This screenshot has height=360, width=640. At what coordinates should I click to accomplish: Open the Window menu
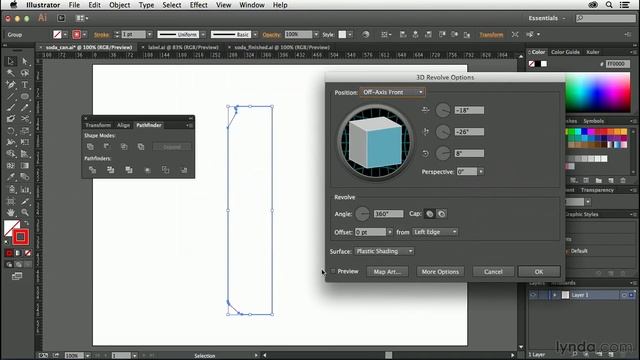click(x=252, y=5)
